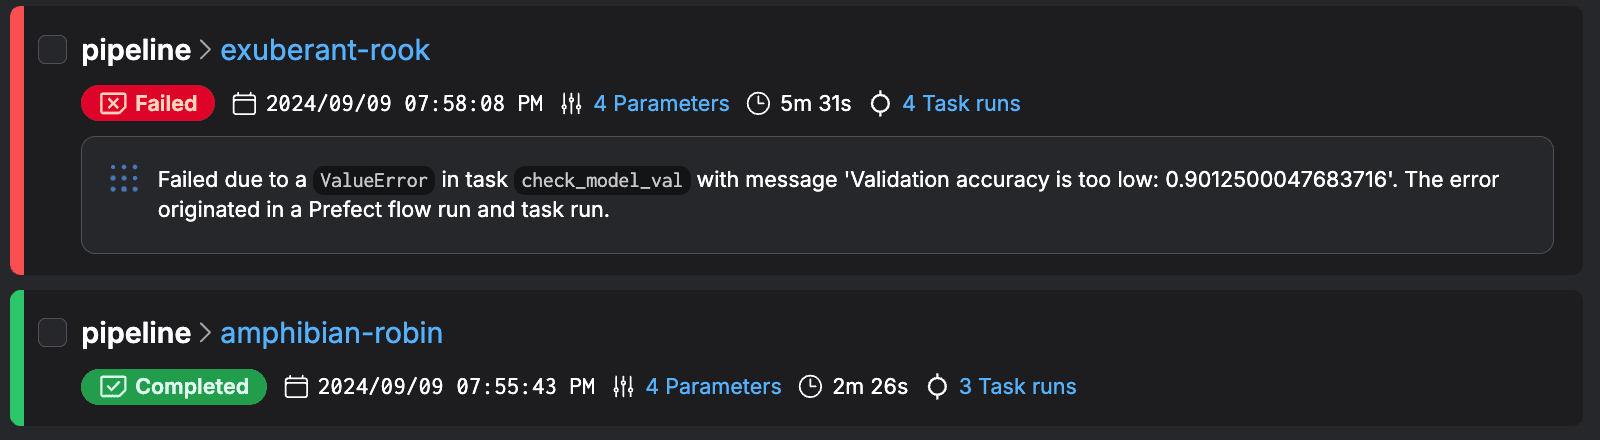The width and height of the screenshot is (1600, 440).
Task: Click calendar icon for exuberant-rook start date
Action: pos(244,104)
